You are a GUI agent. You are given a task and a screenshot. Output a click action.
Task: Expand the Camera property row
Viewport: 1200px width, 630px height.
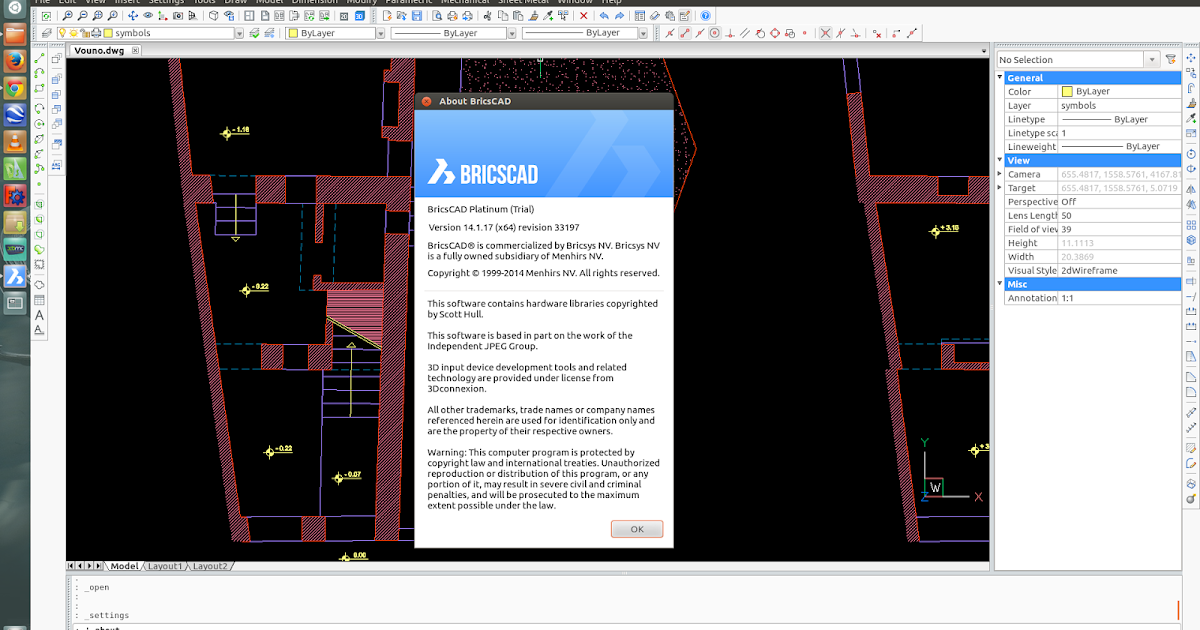pyautogui.click(x=1001, y=174)
